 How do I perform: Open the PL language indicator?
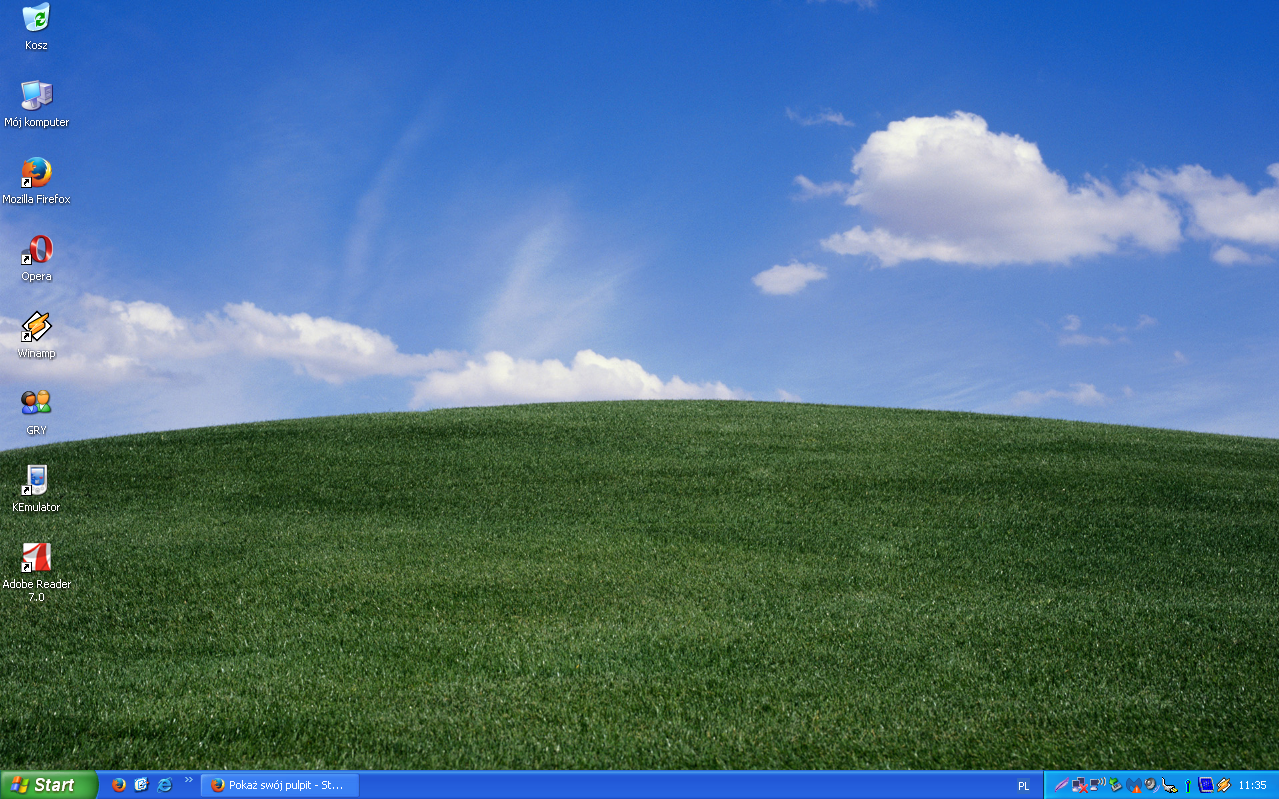(x=1023, y=786)
